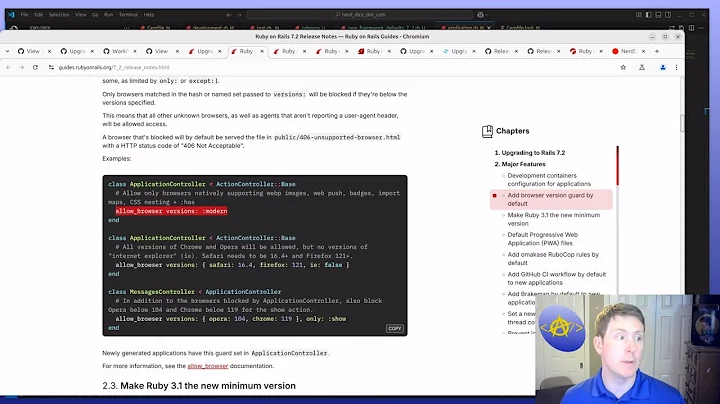The image size is (720, 404).
Task: Click VS Code search box nerd_dice_dot_com
Action: coord(360,15)
